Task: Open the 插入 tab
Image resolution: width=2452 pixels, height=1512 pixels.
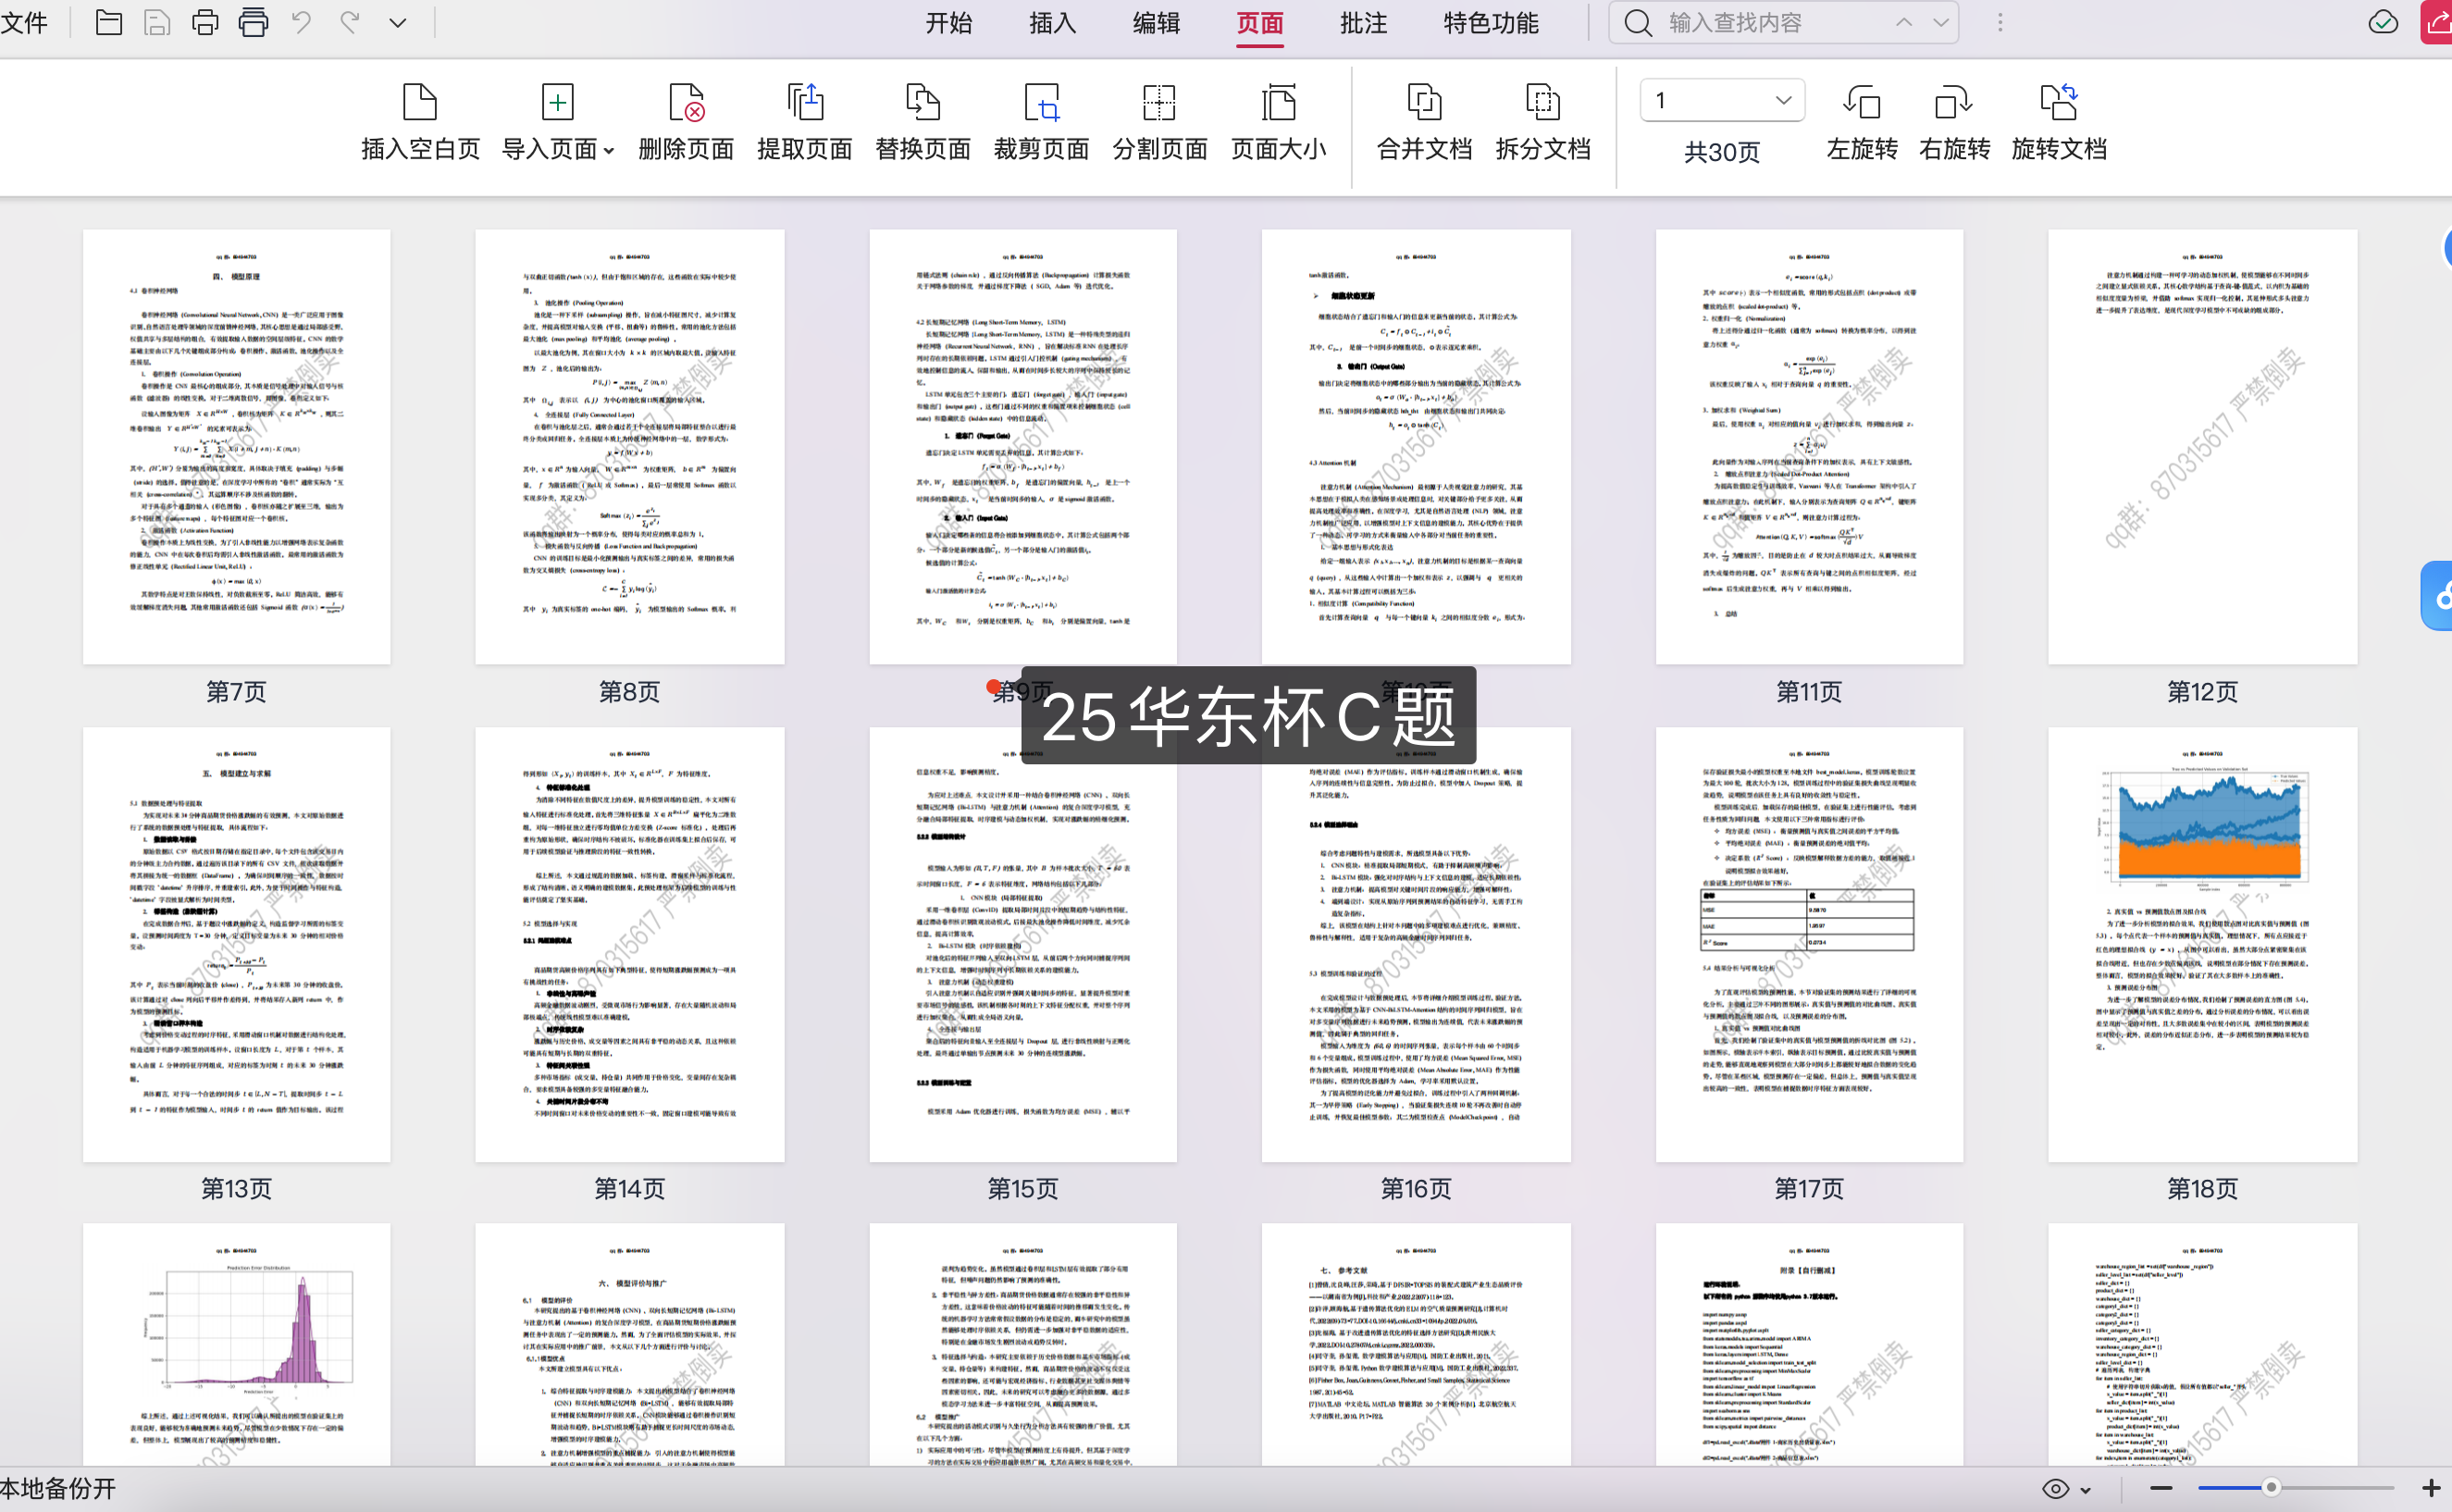Action: 1052,22
